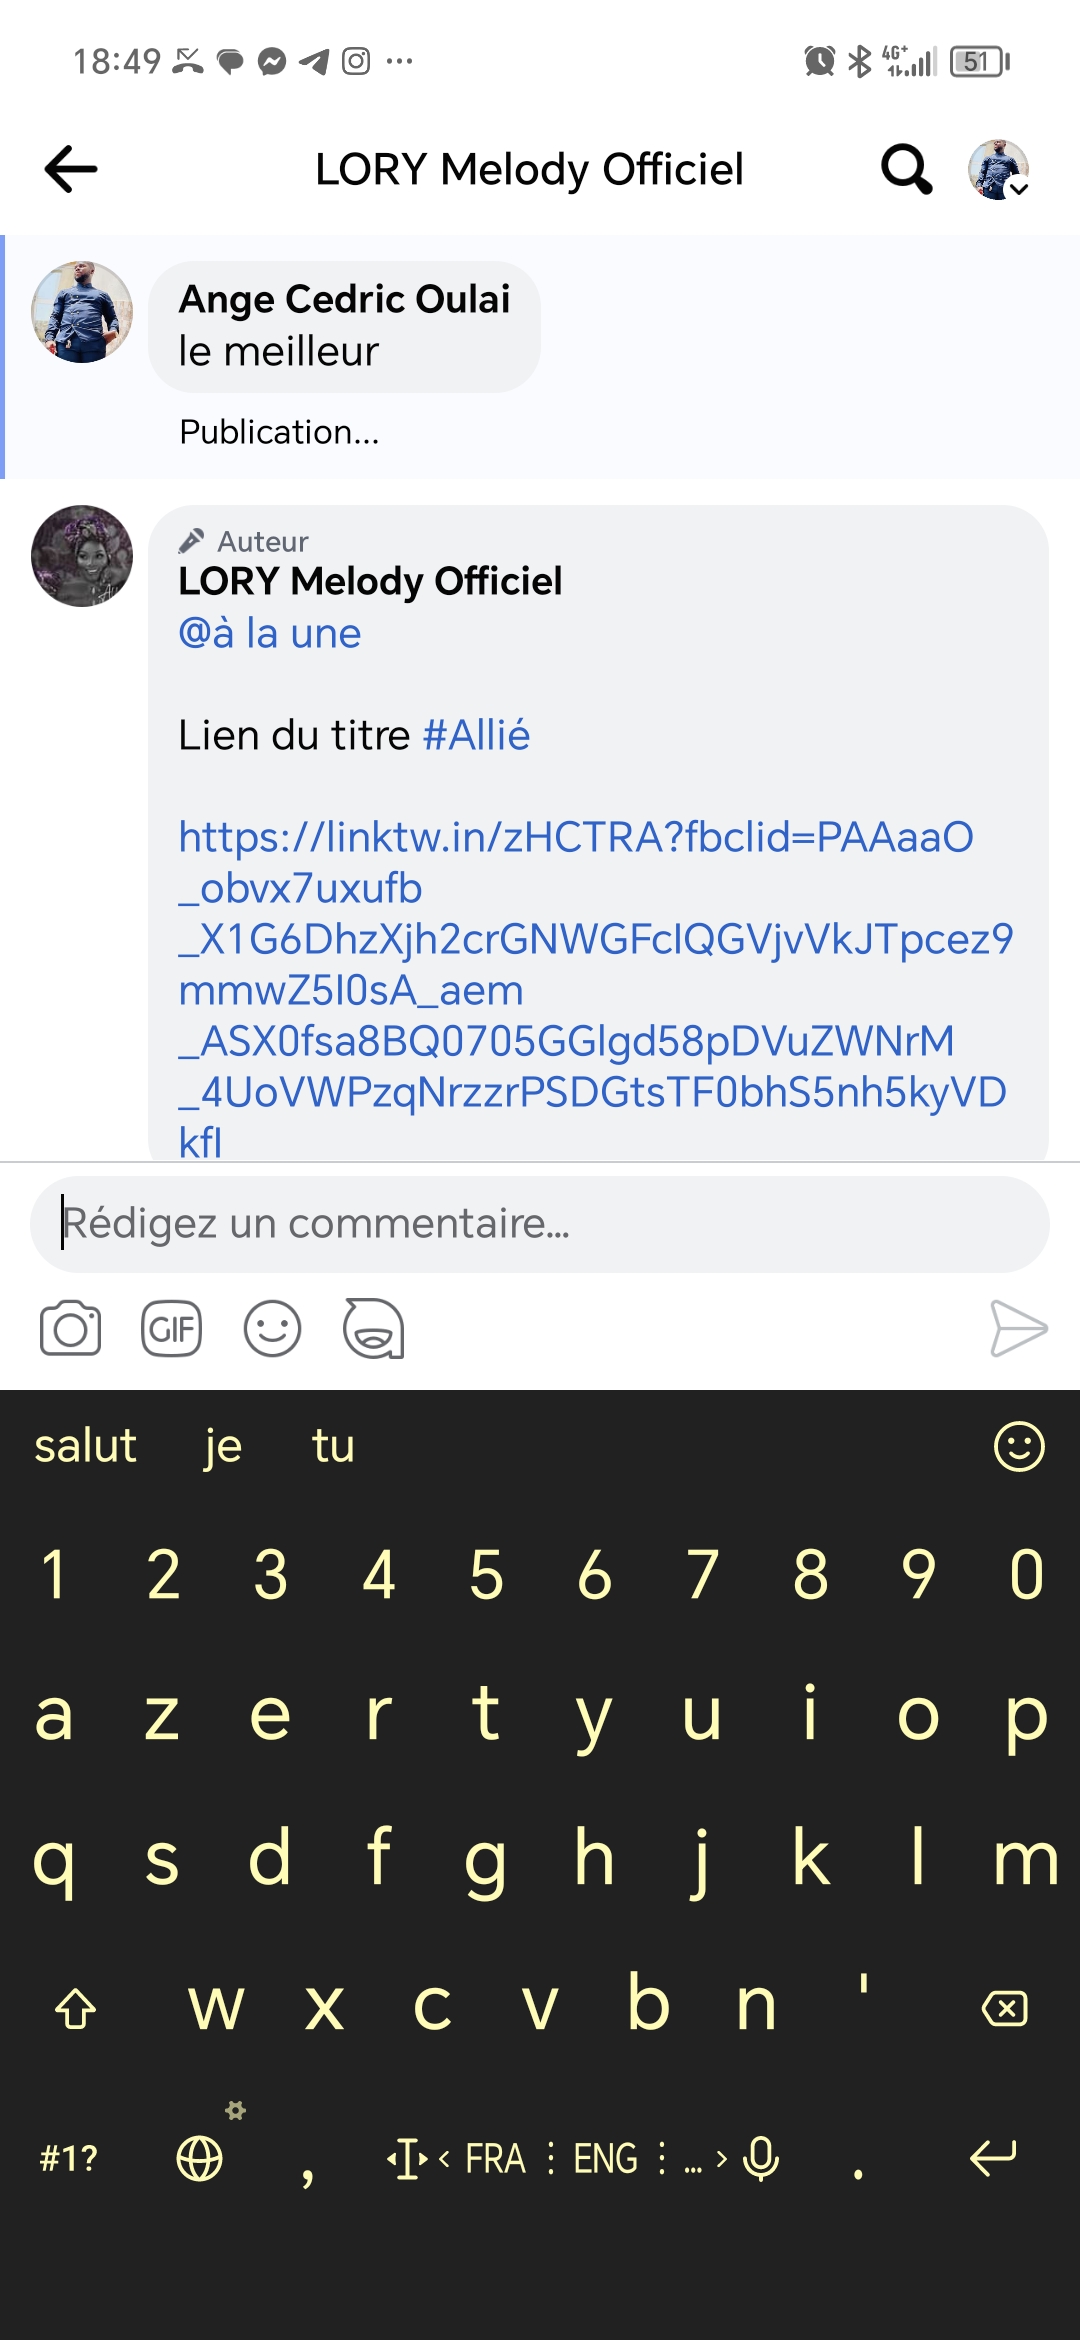The height and width of the screenshot is (2340, 1080).
Task: Choose the "je" word suggestion
Action: point(223,1446)
